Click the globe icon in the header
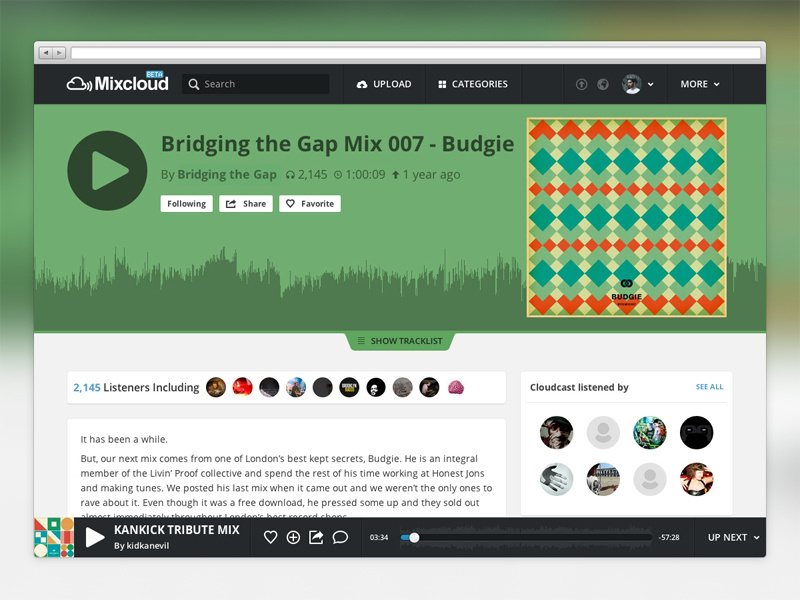 pos(603,84)
